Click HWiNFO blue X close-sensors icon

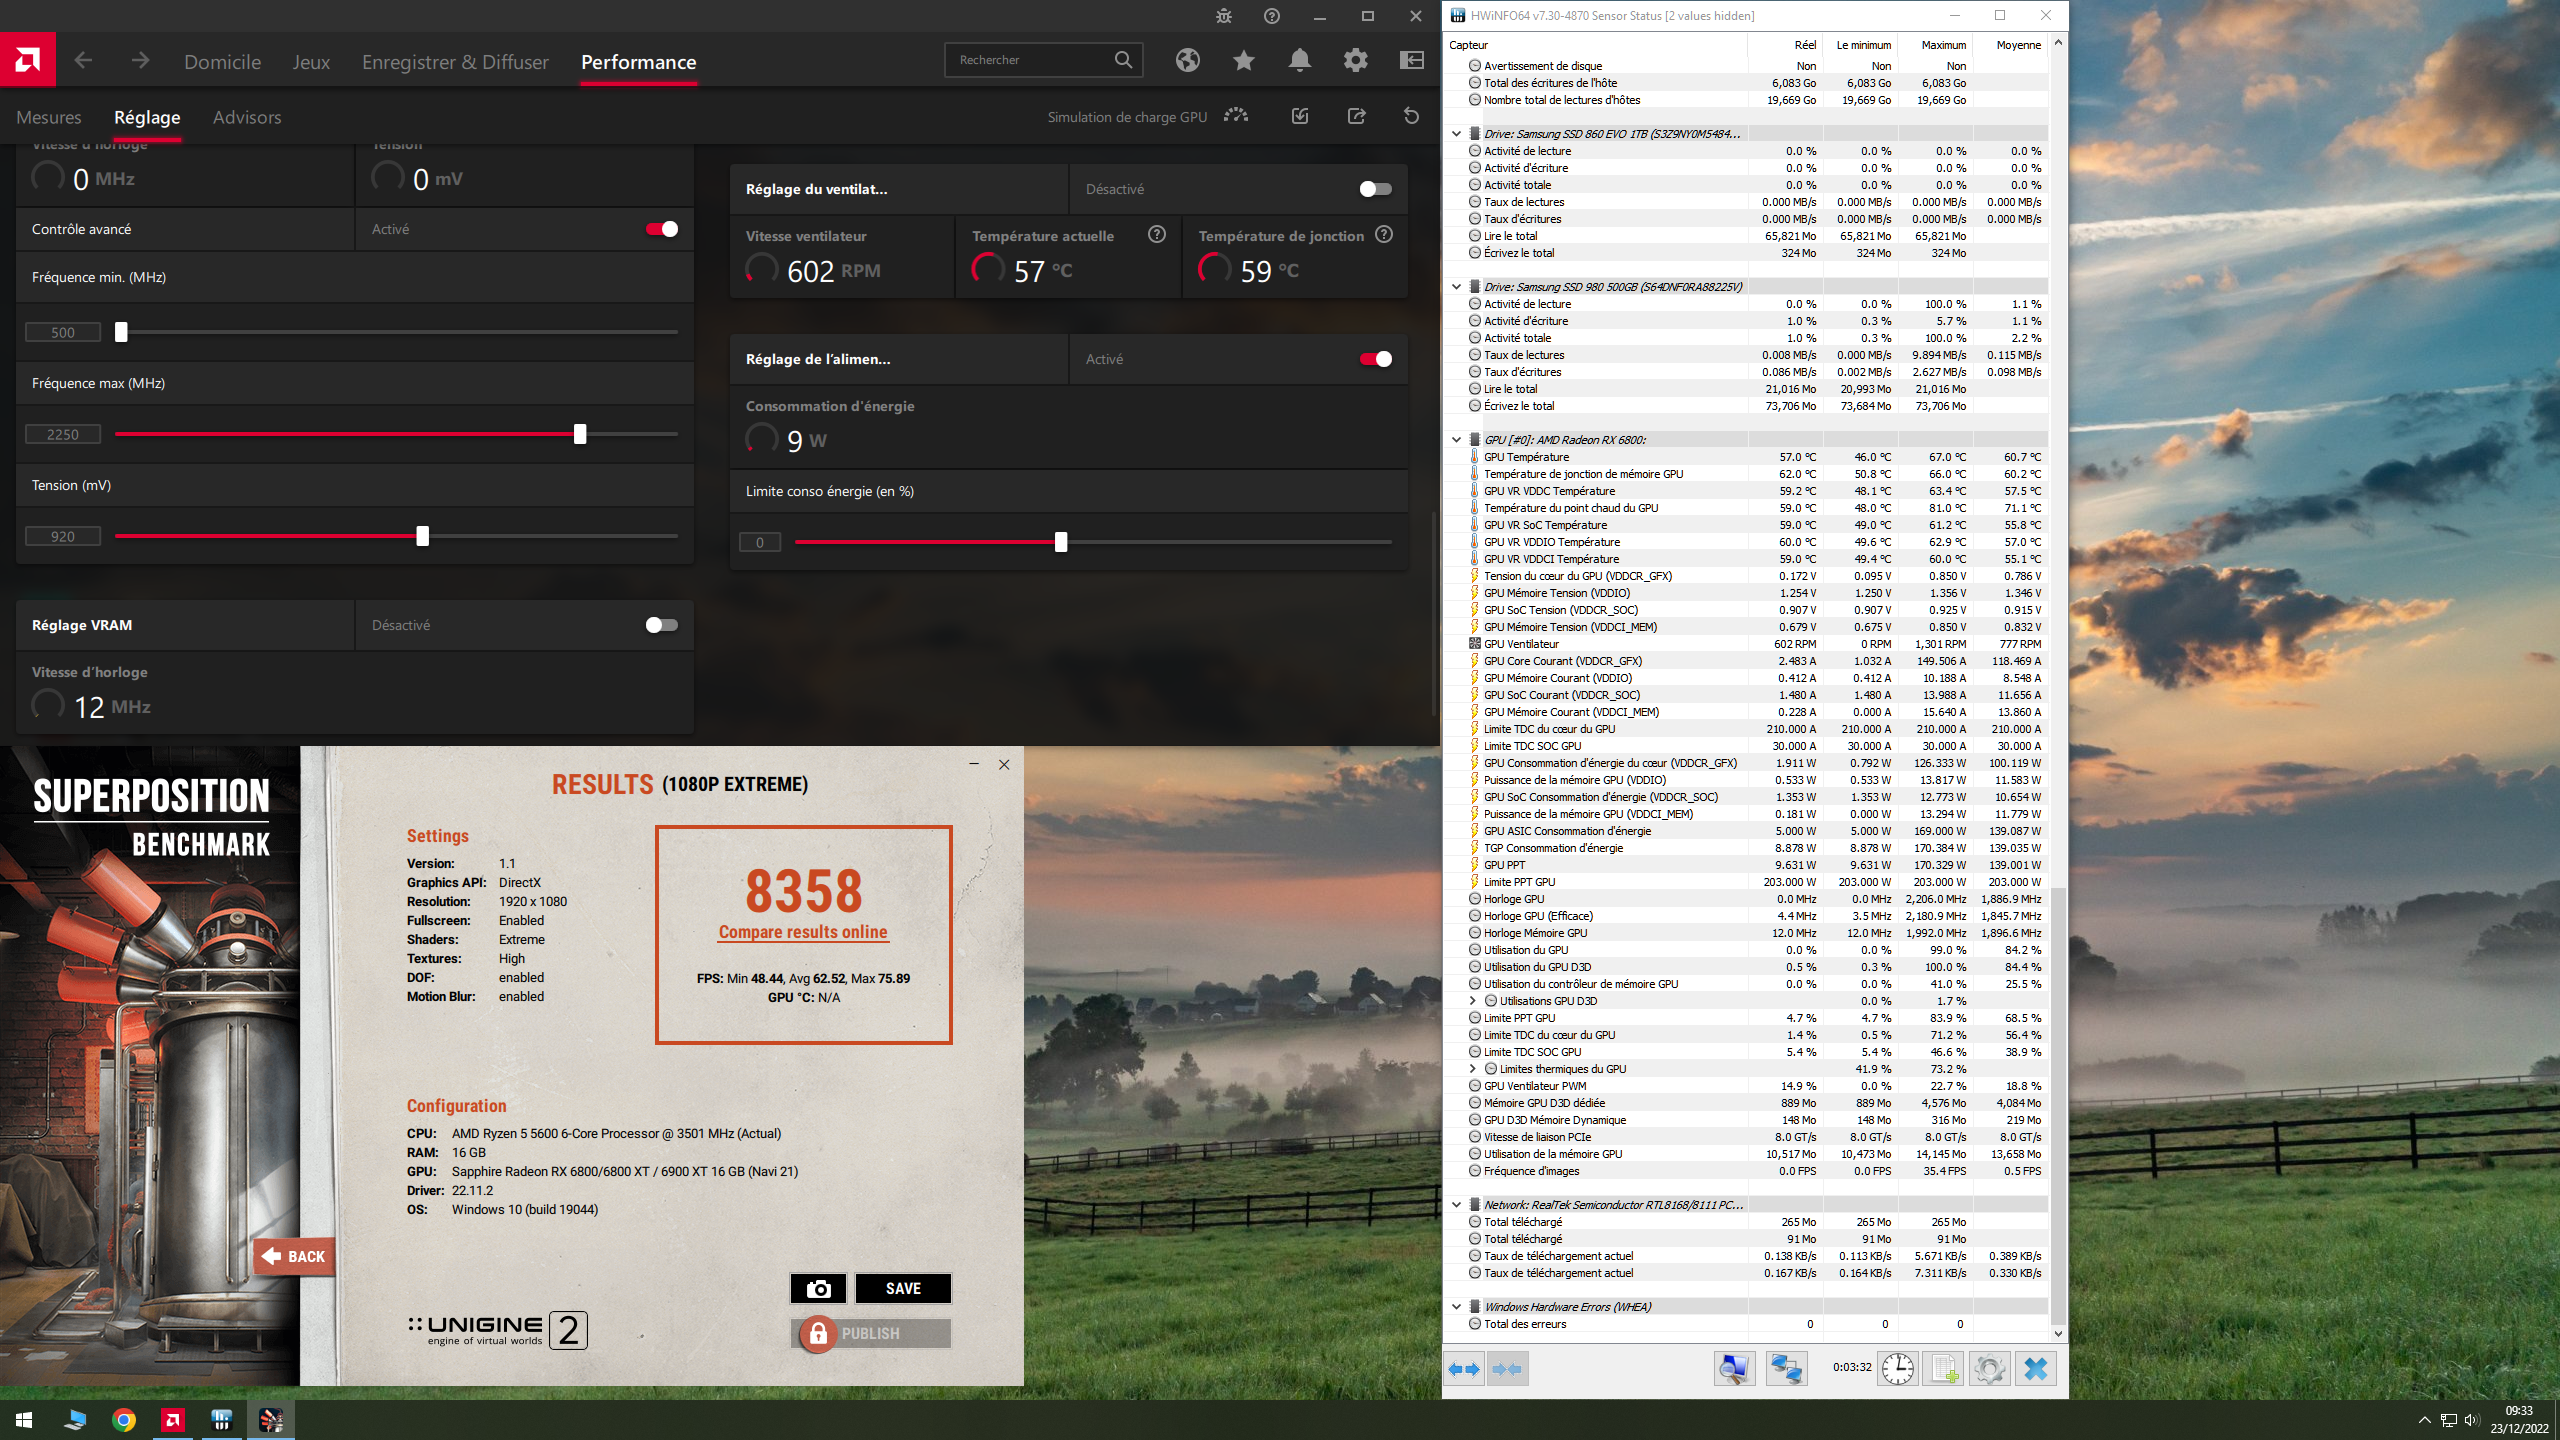tap(2036, 1368)
